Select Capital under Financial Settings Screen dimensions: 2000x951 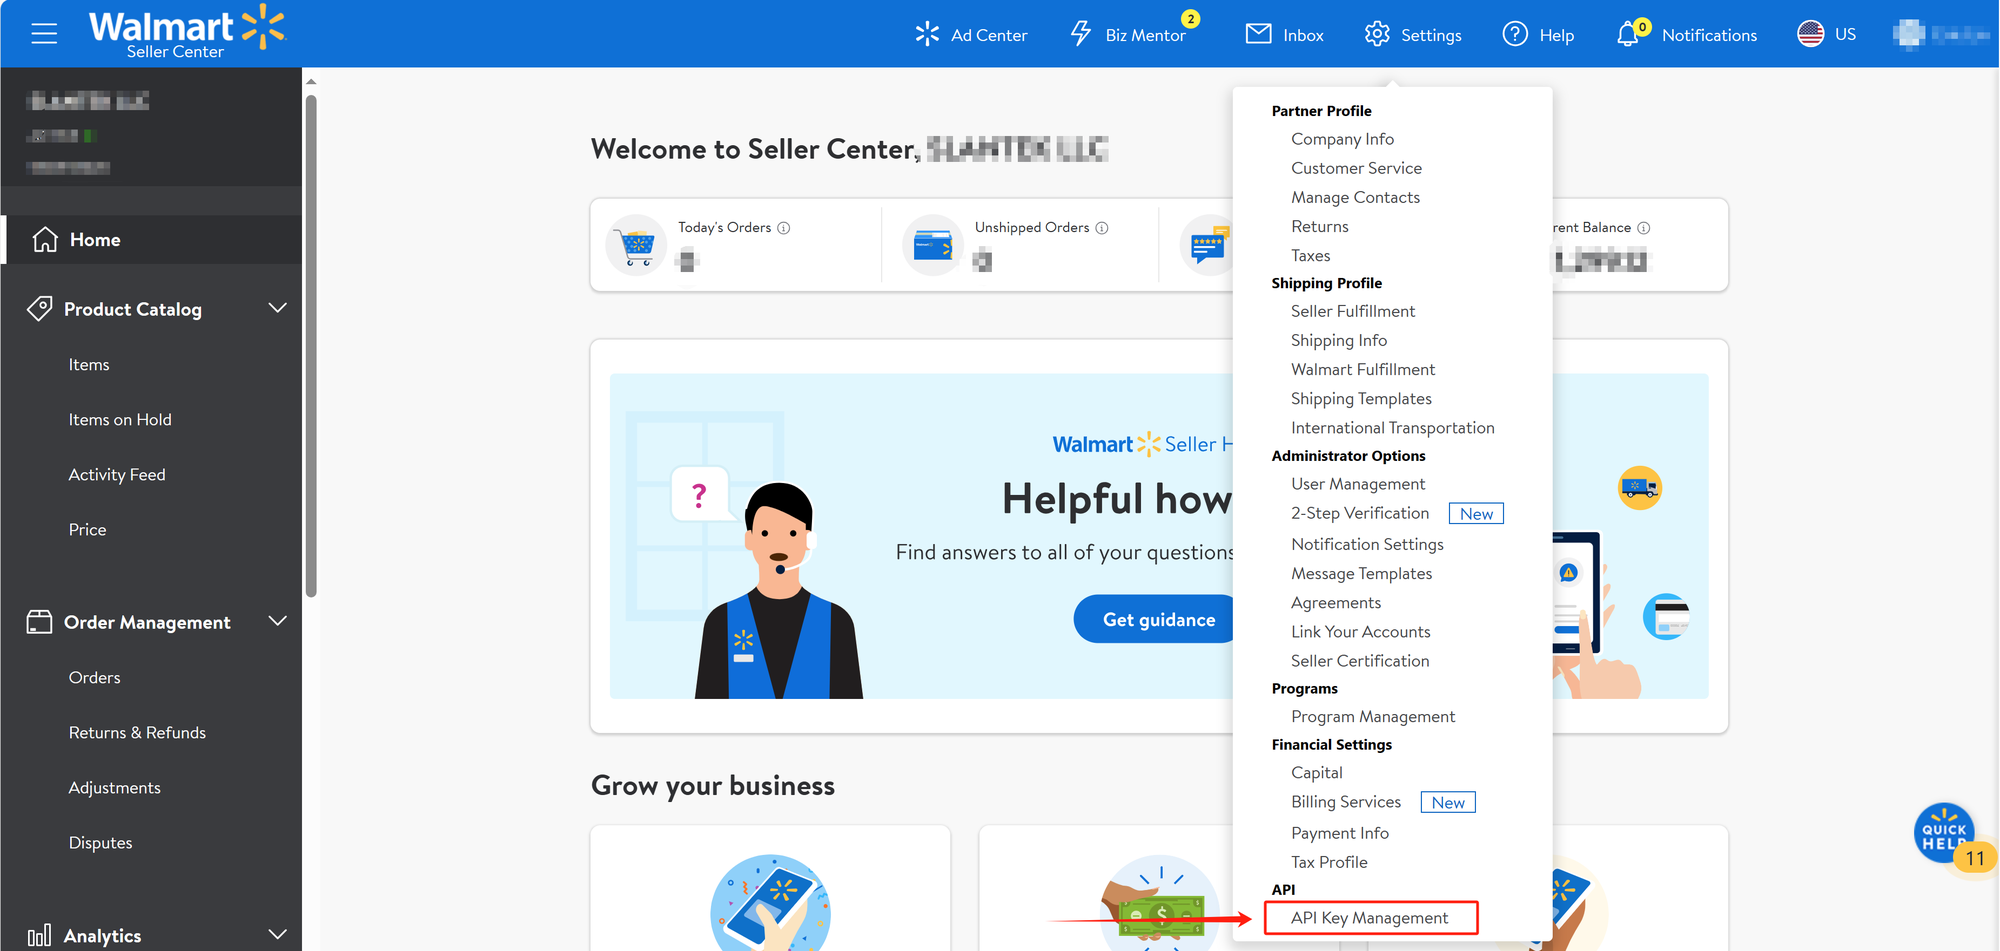coord(1317,772)
